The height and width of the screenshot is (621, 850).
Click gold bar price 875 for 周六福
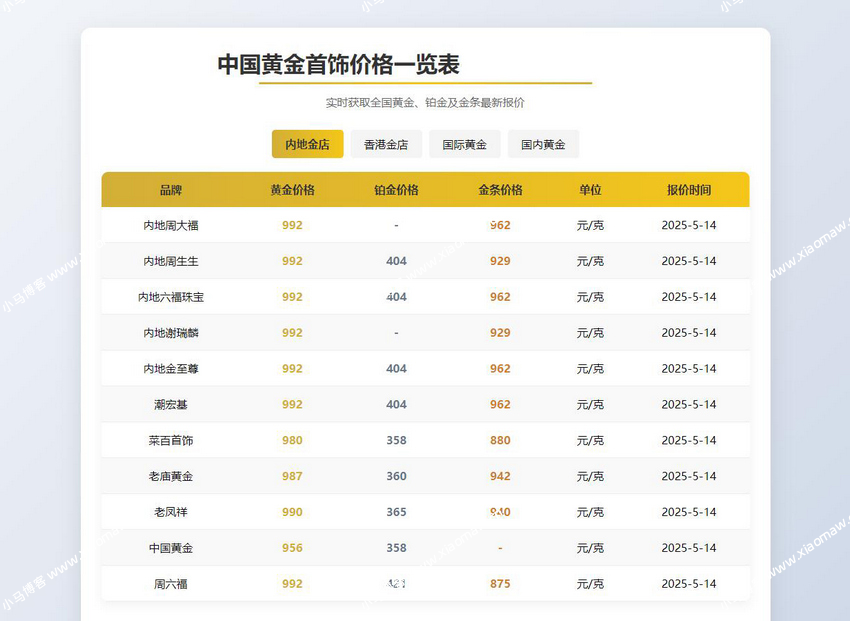tap(500, 584)
